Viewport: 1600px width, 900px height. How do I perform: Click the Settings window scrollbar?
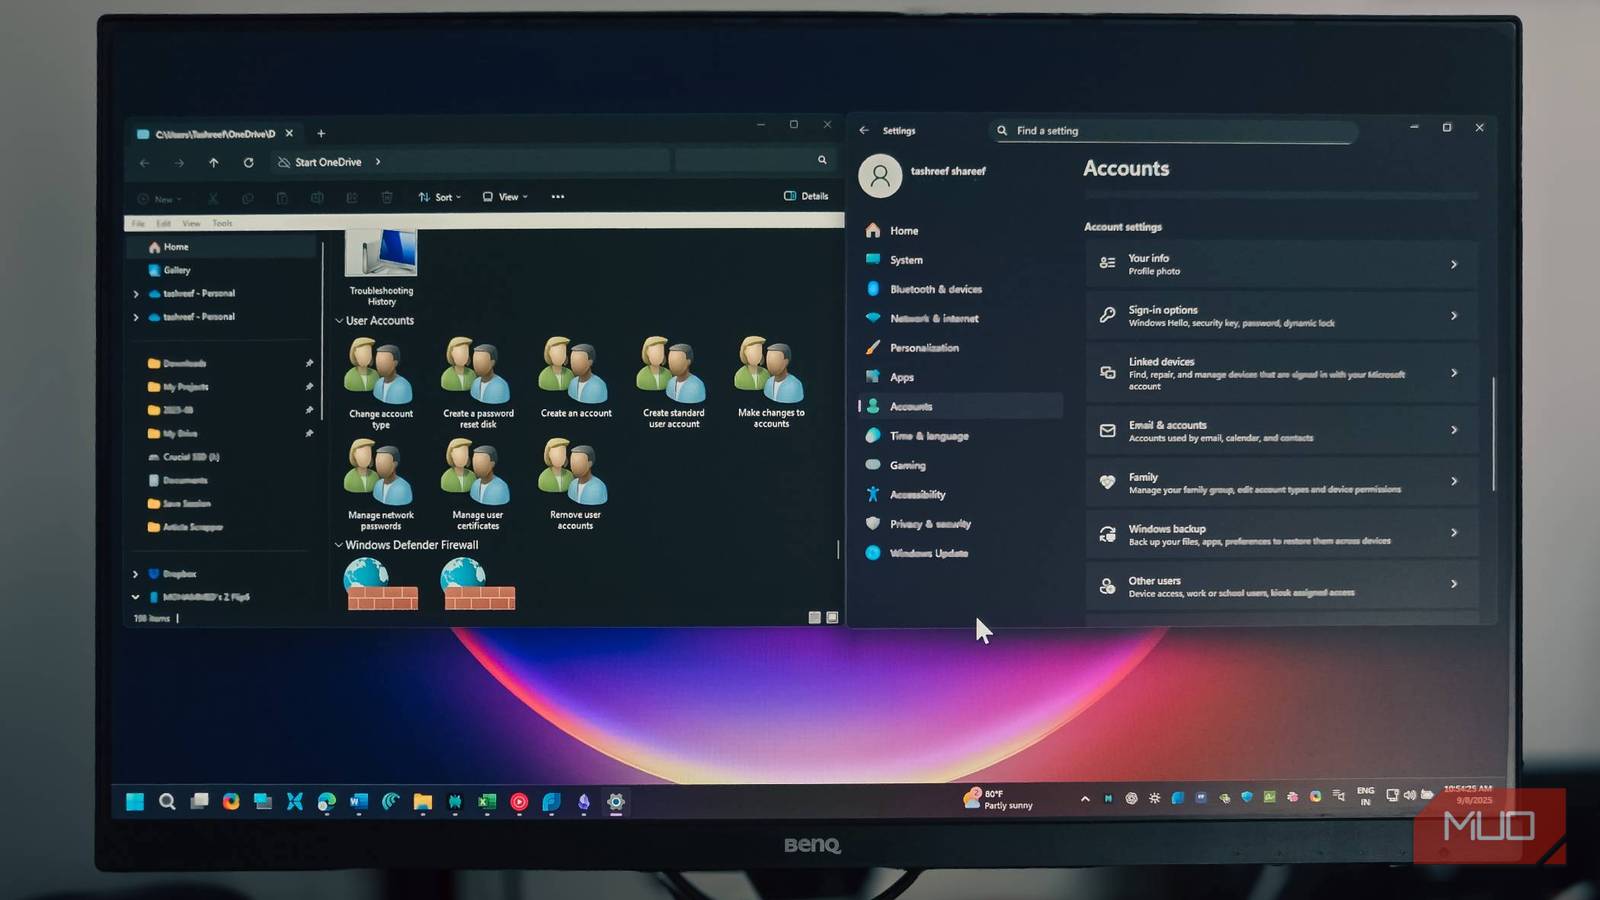(1494, 434)
